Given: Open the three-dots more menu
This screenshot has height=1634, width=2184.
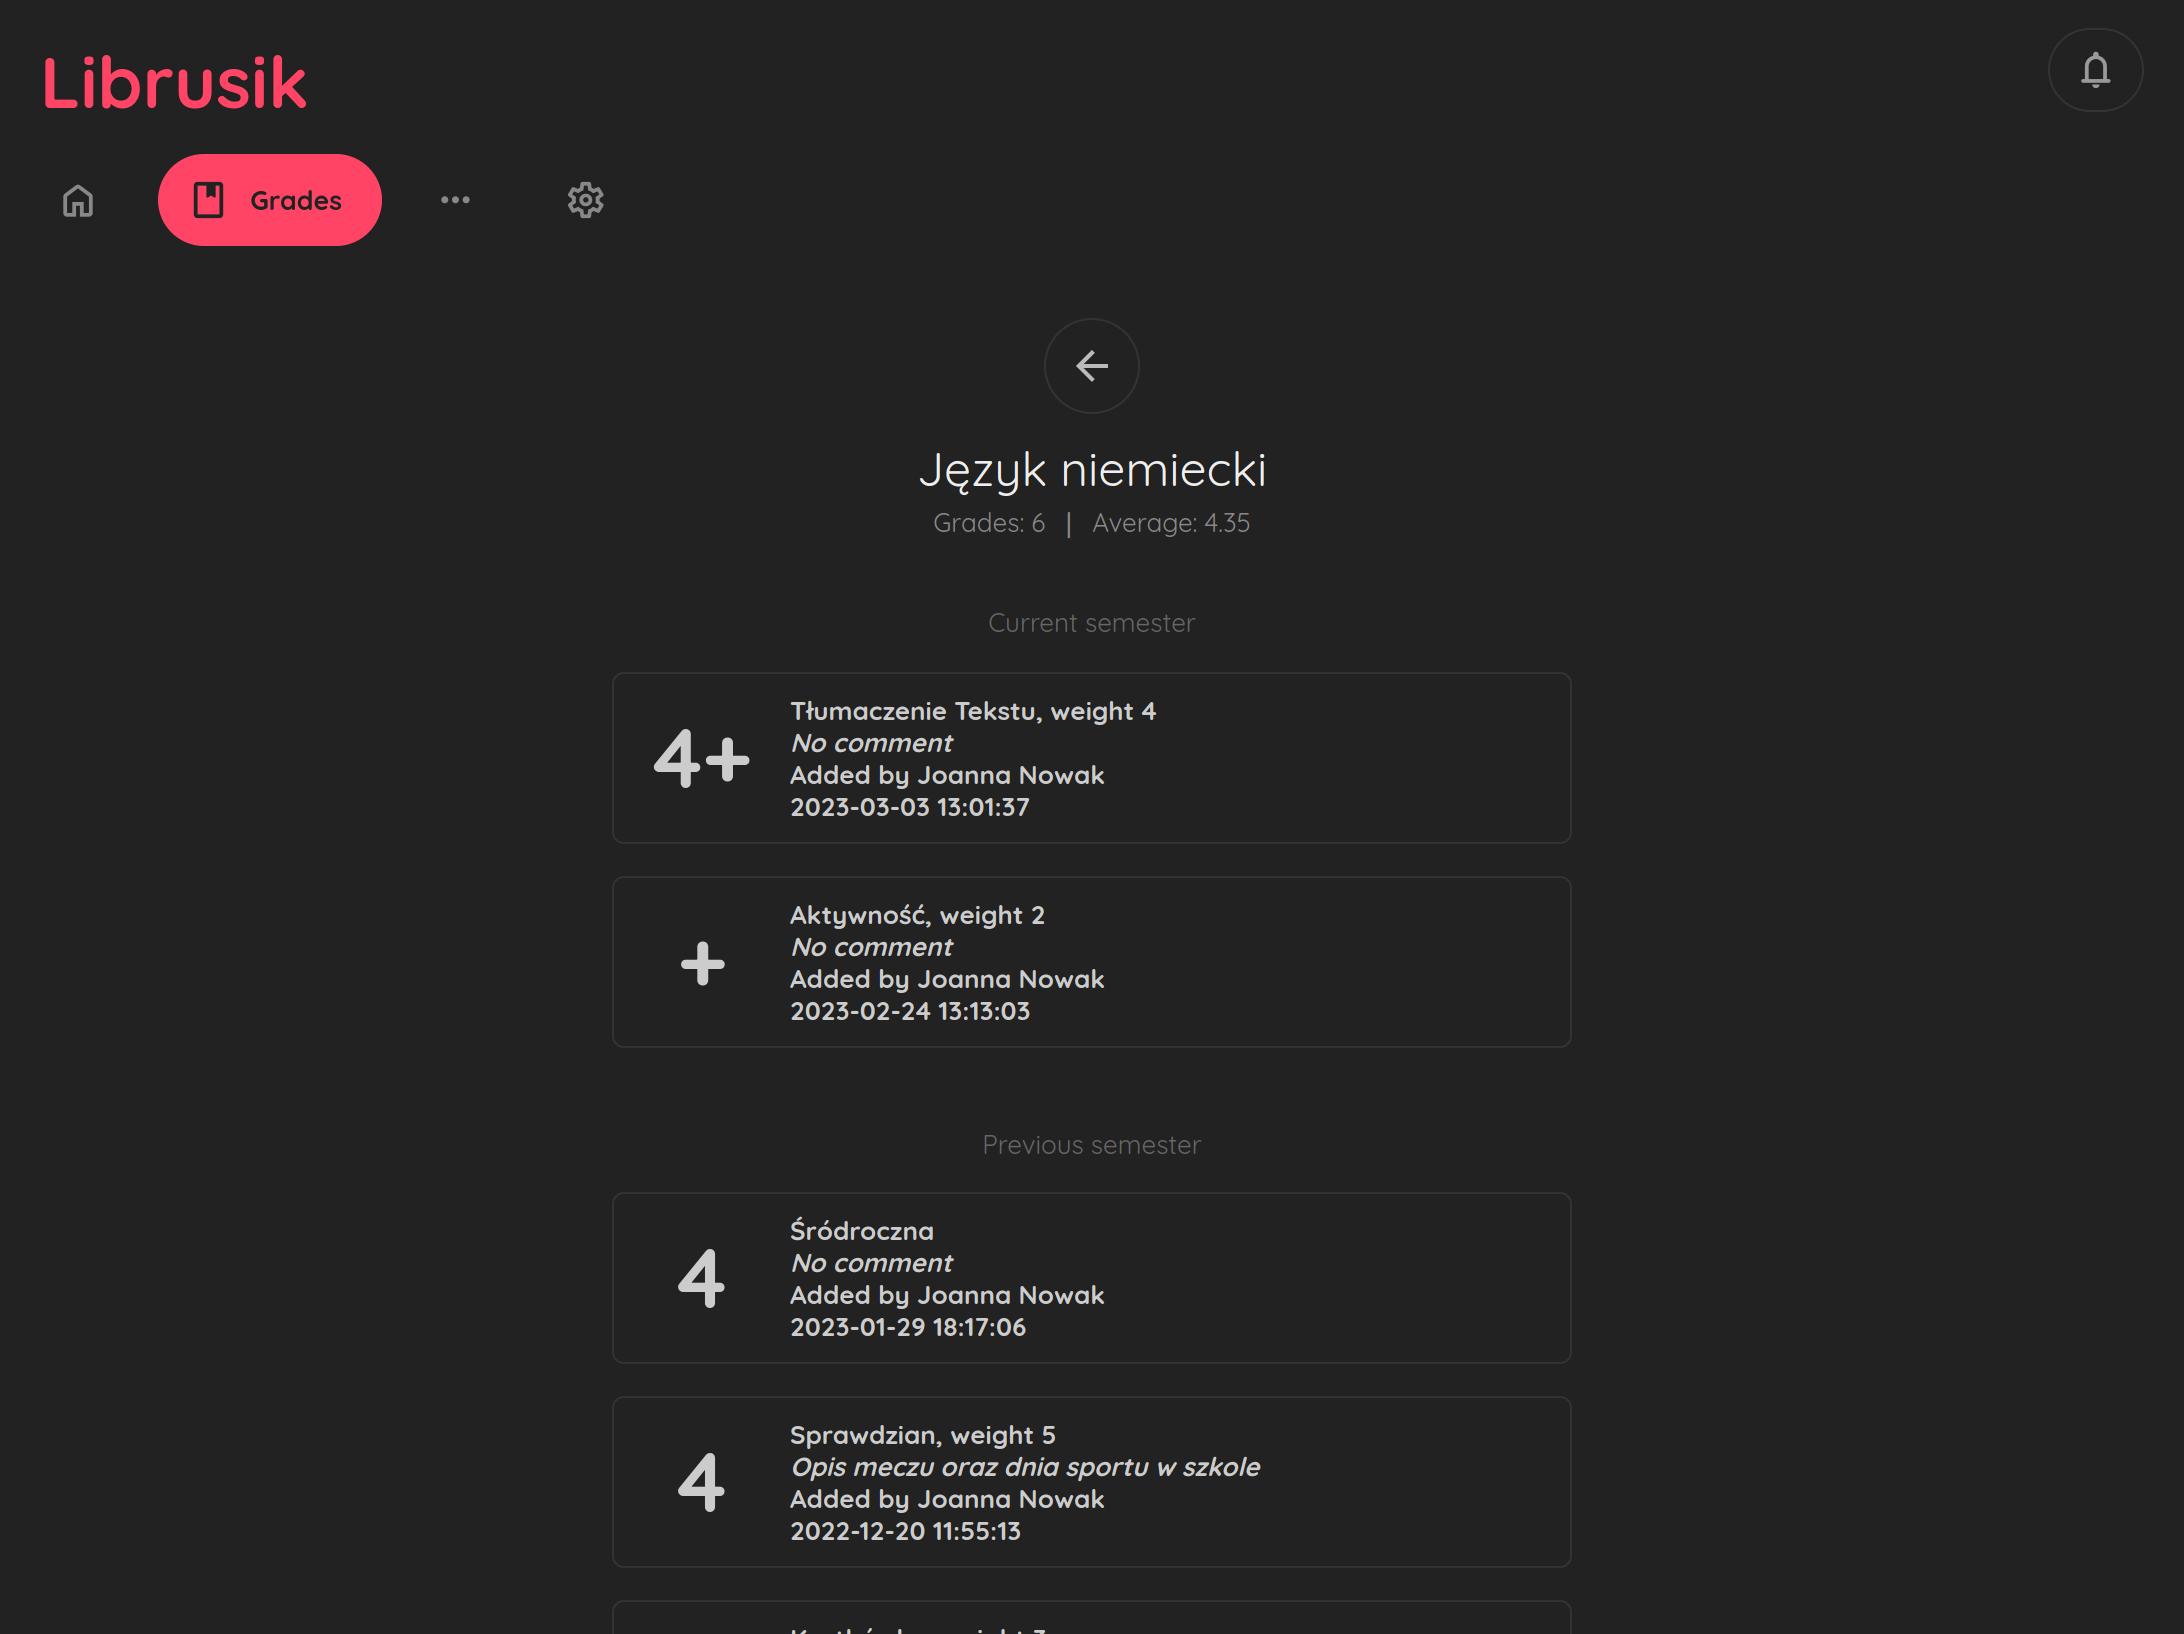Looking at the screenshot, I should 455,200.
